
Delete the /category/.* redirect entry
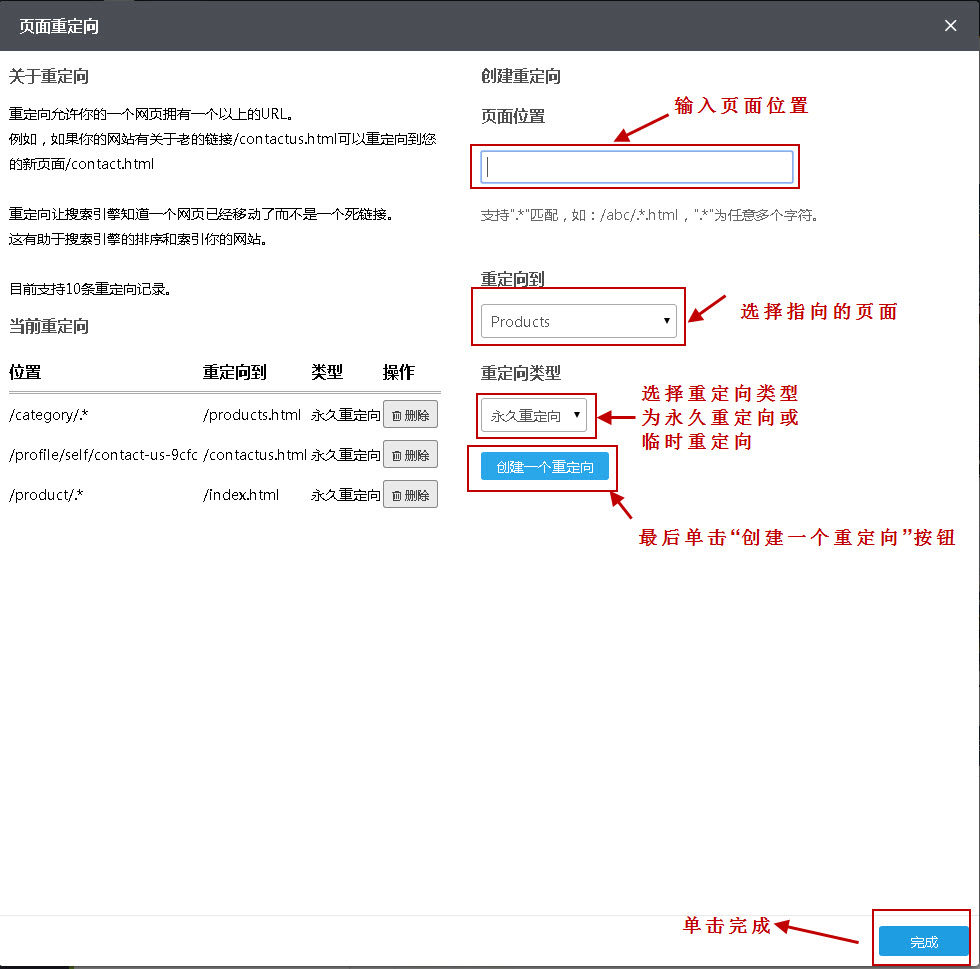tap(410, 415)
